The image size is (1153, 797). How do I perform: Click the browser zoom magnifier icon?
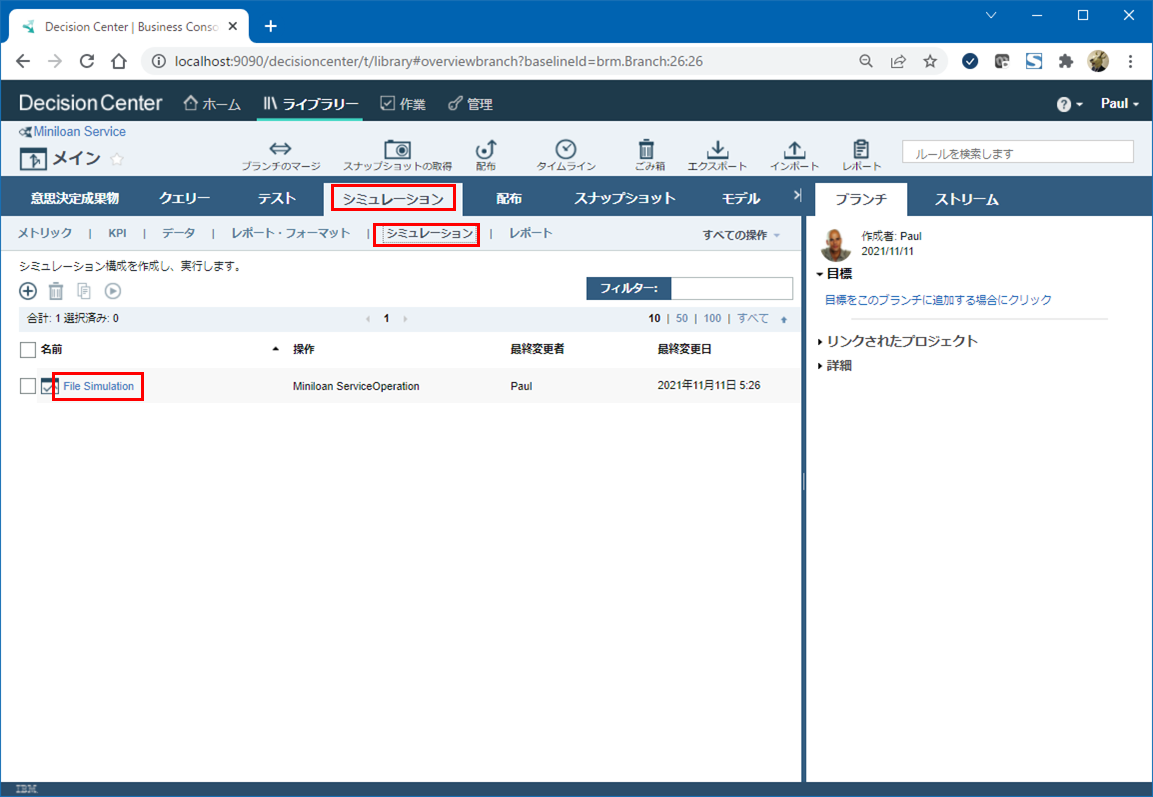coord(866,61)
